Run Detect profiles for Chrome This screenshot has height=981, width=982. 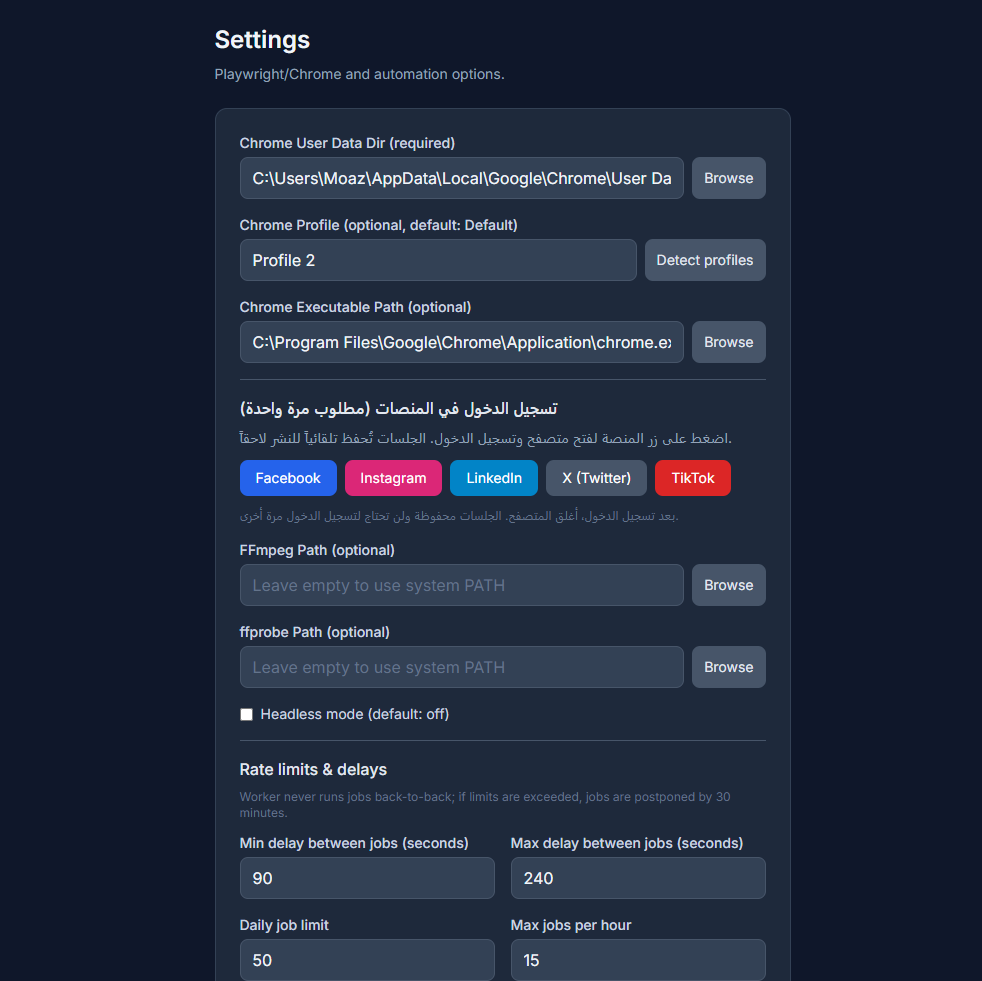pyautogui.click(x=705, y=260)
